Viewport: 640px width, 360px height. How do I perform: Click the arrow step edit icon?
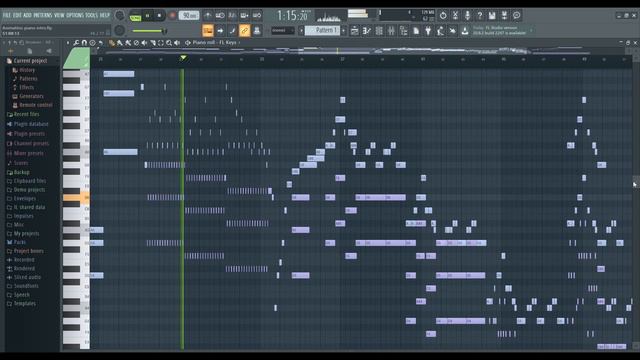click(220, 30)
